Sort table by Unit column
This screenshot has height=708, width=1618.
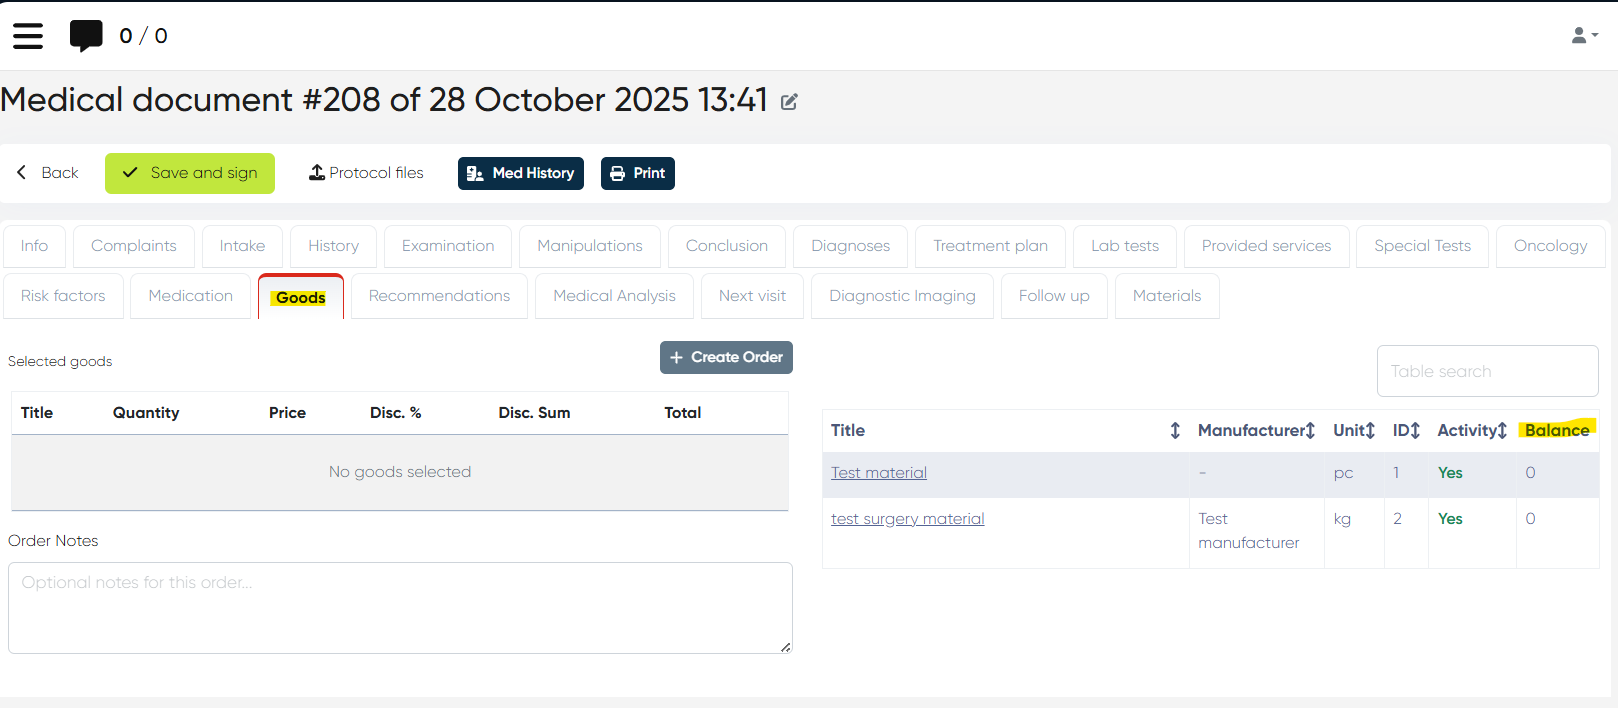(1370, 431)
